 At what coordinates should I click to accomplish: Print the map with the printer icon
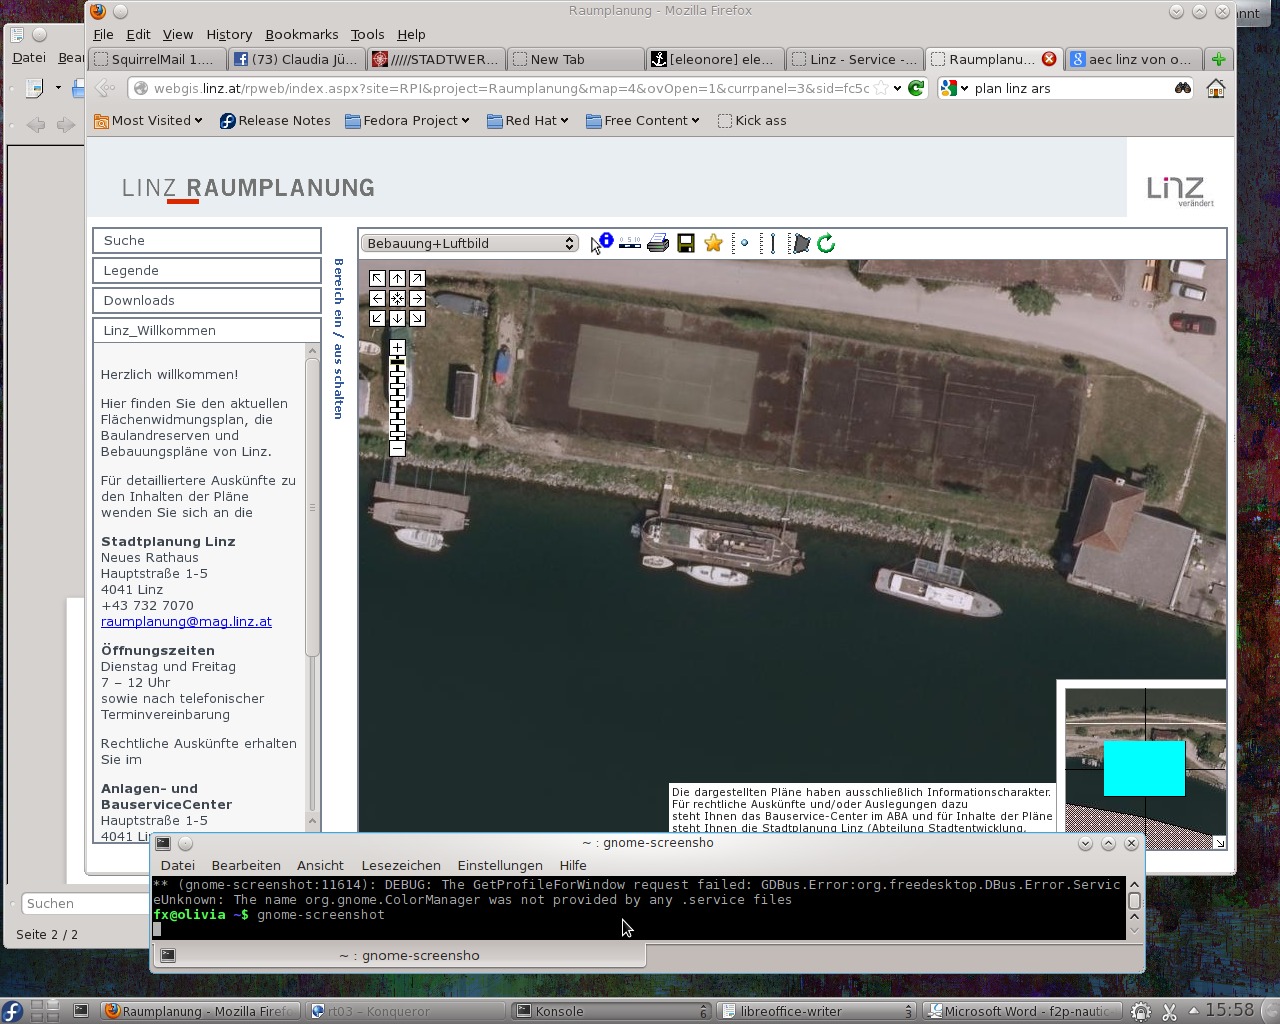click(658, 243)
